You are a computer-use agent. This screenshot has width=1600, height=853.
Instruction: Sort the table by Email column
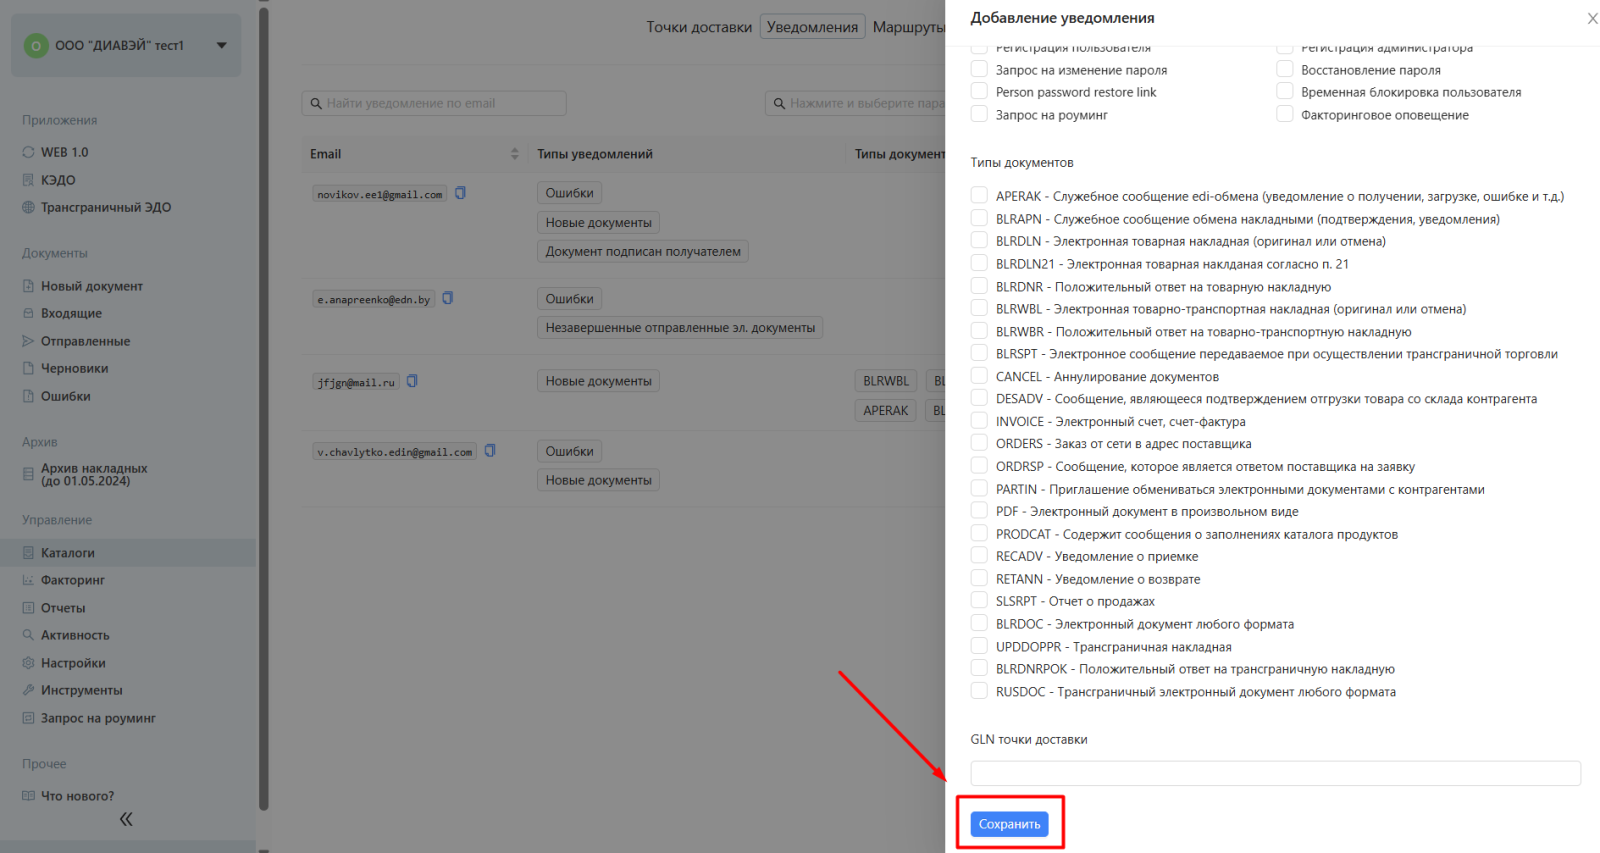click(514, 154)
